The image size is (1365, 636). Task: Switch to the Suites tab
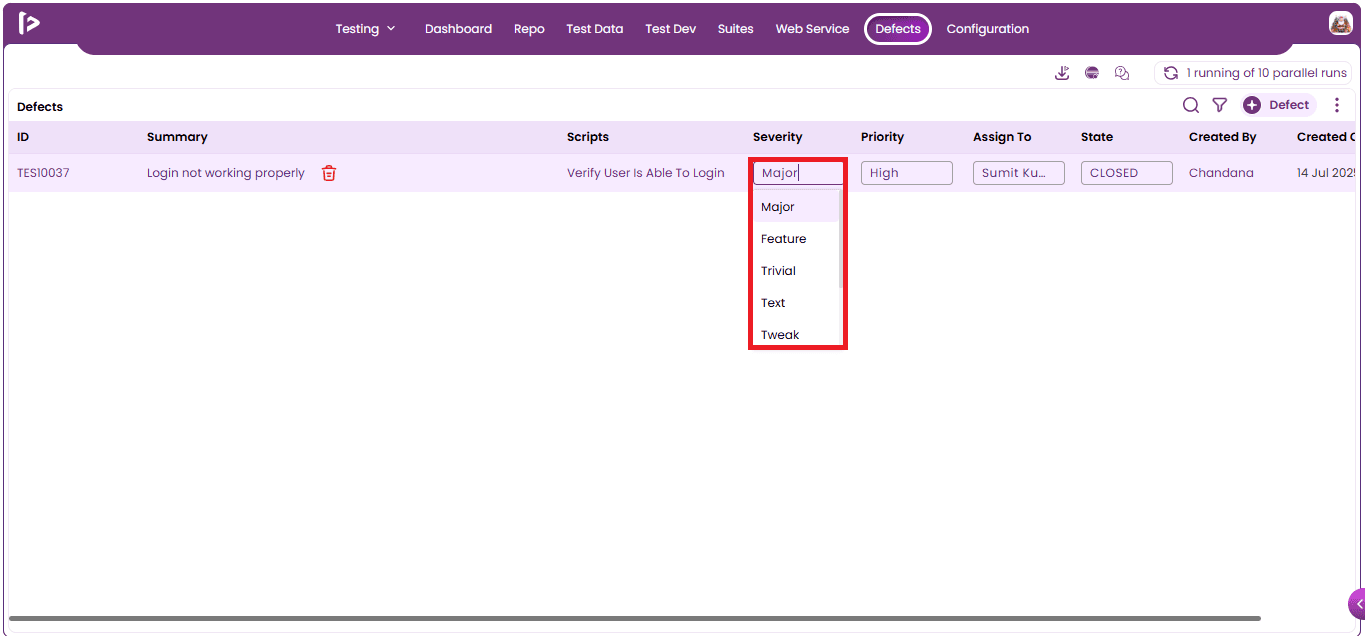[x=735, y=29]
